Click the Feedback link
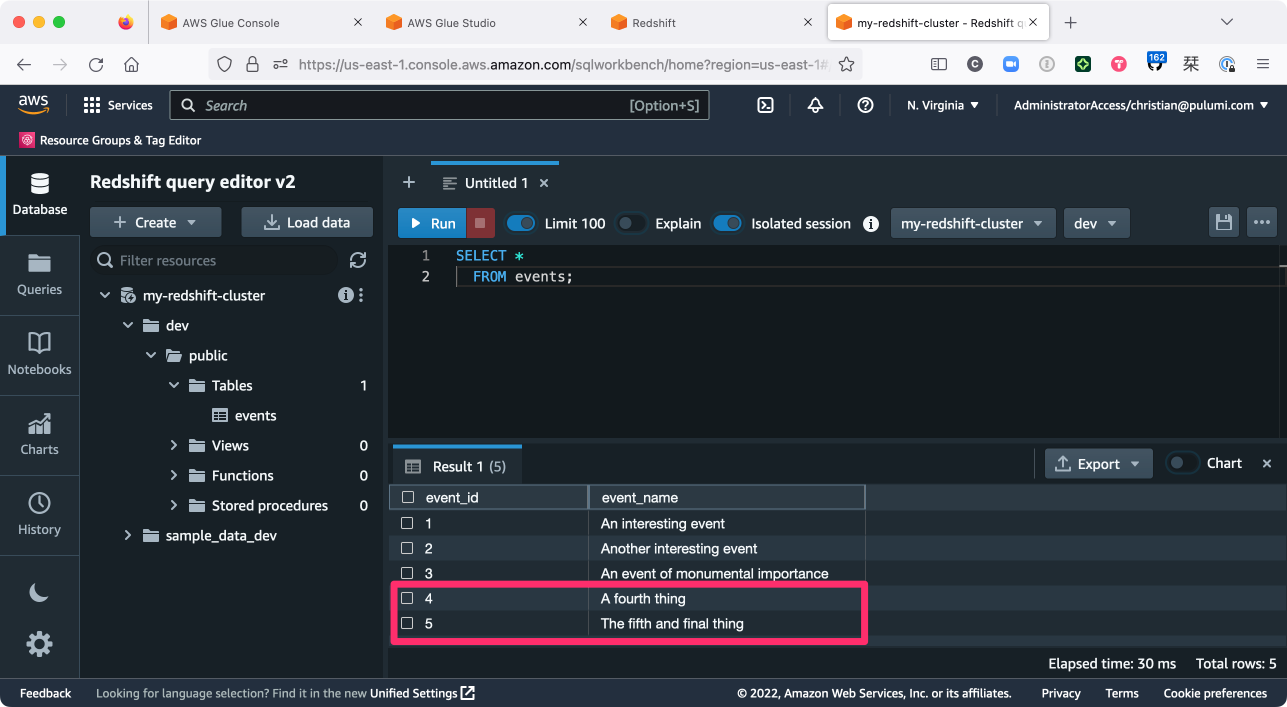This screenshot has width=1287, height=707. point(46,693)
